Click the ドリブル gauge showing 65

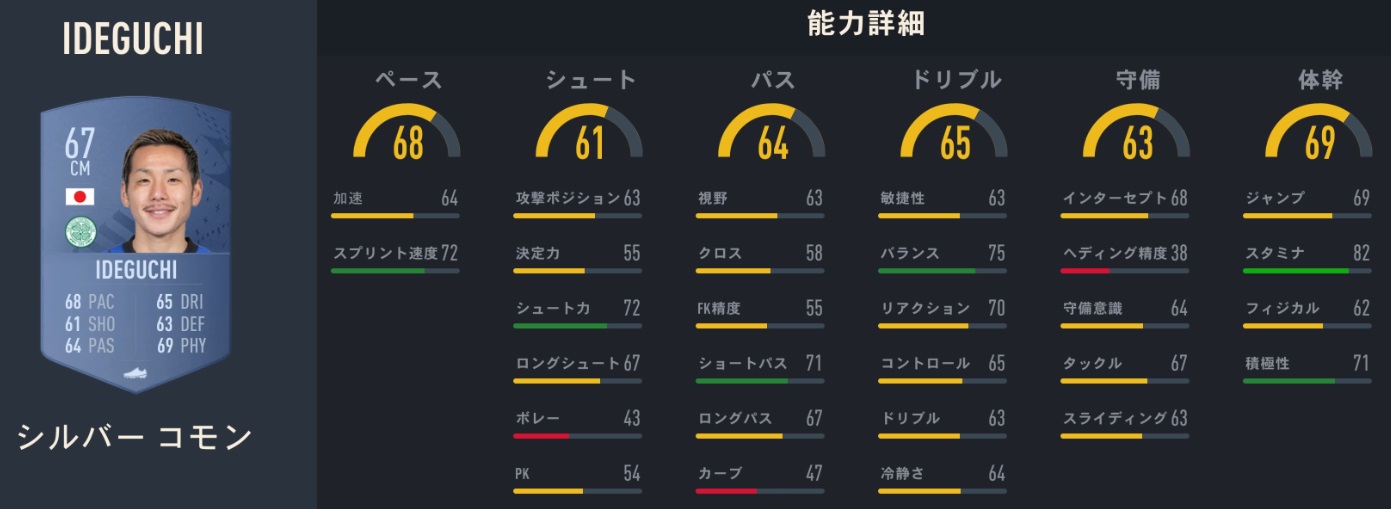tap(954, 138)
